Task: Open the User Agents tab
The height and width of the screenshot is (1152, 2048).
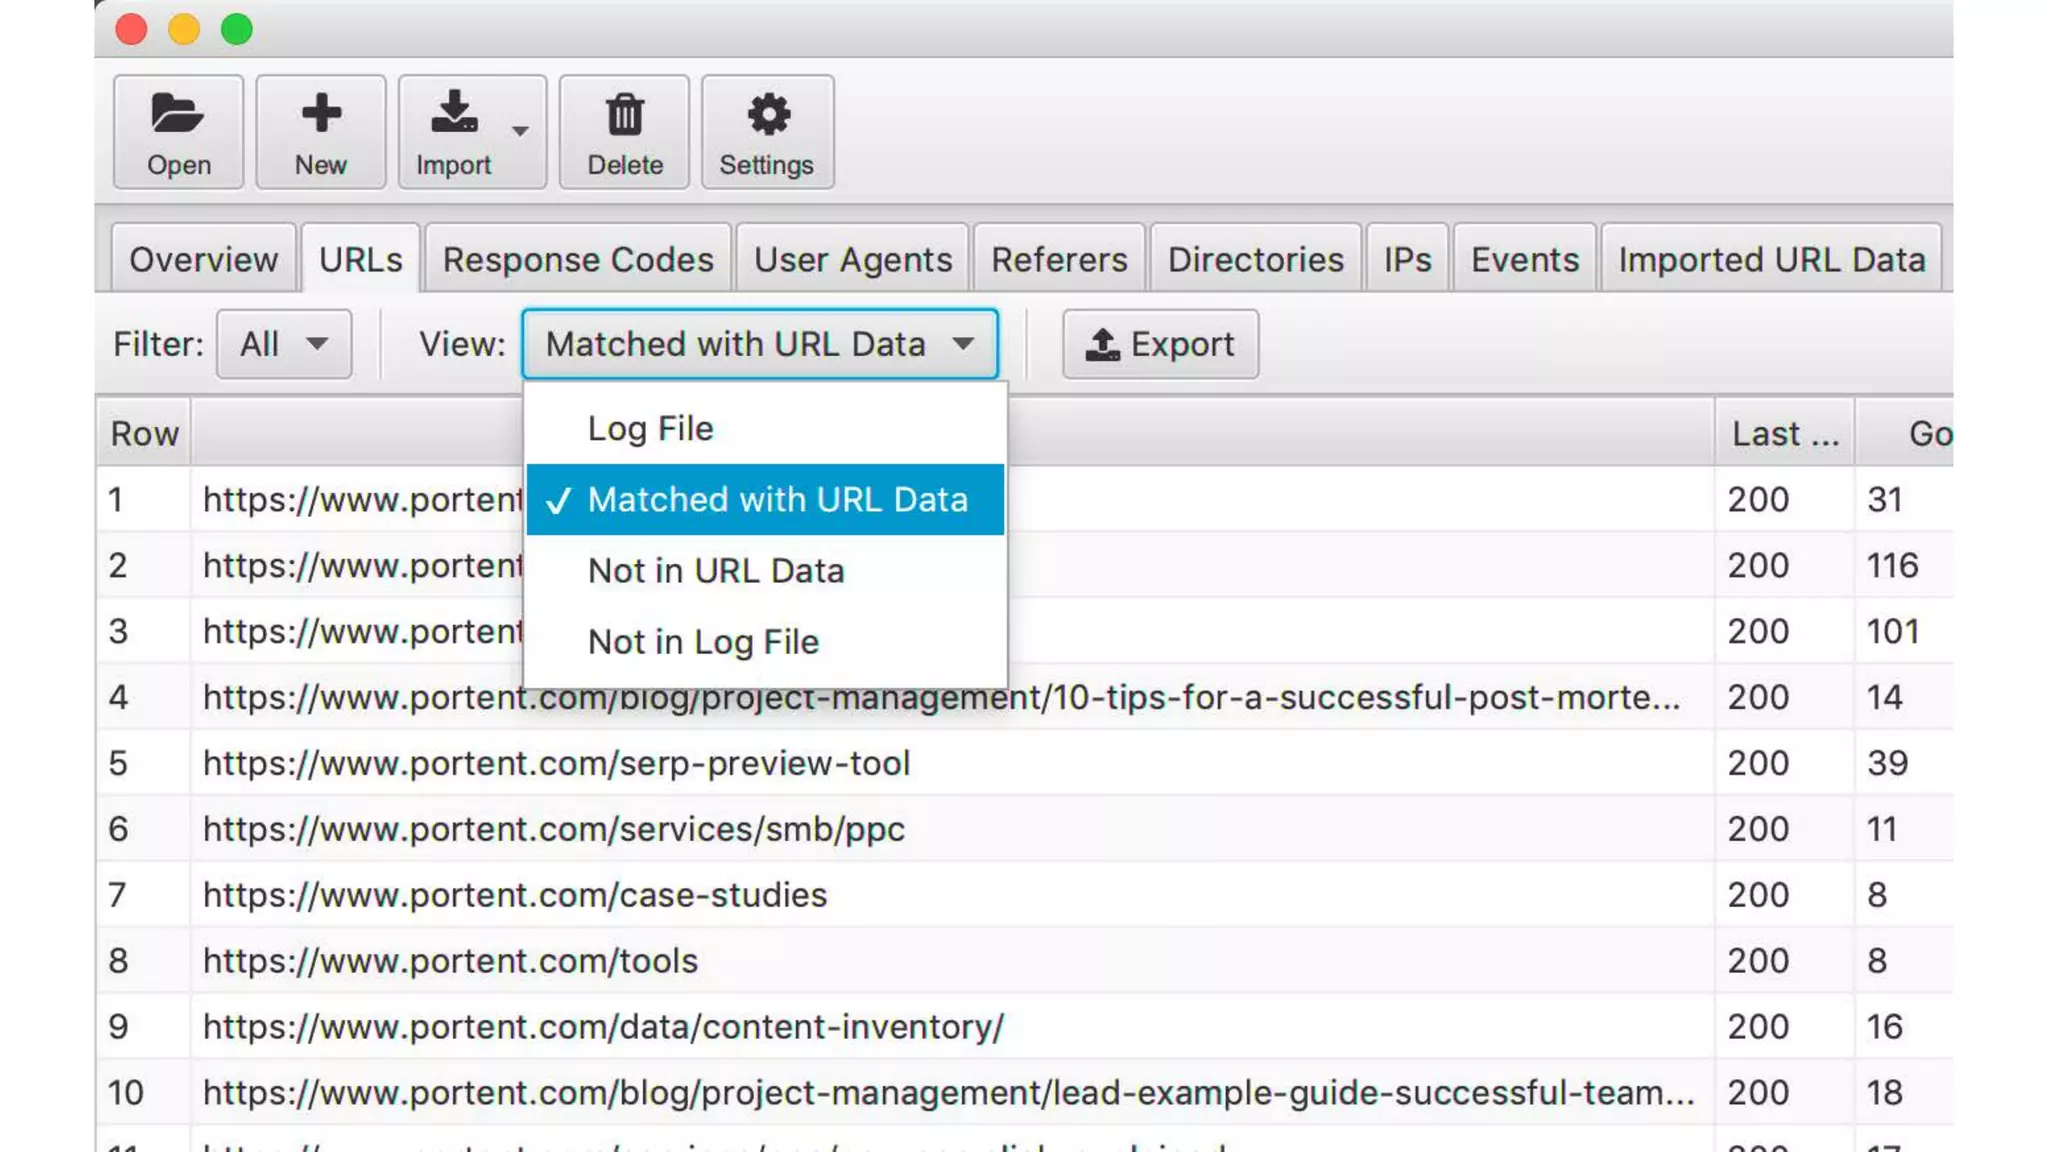Action: coord(852,260)
